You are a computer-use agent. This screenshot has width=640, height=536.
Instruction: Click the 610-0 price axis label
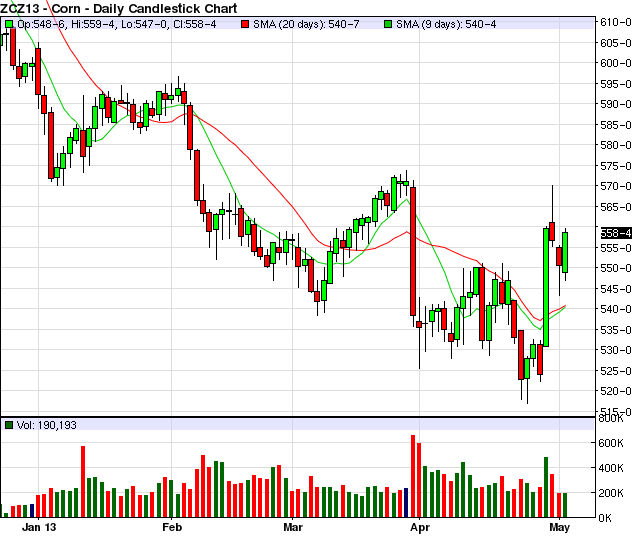[x=616, y=22]
